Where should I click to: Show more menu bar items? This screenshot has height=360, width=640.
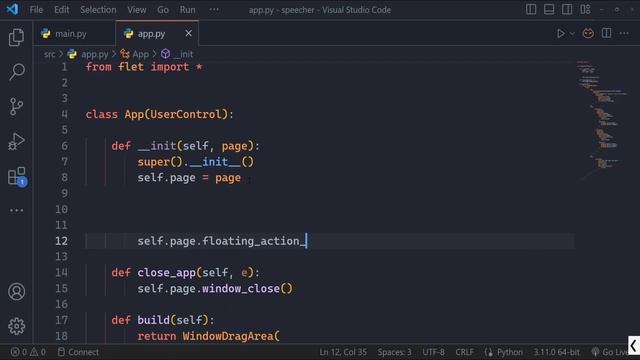click(214, 10)
